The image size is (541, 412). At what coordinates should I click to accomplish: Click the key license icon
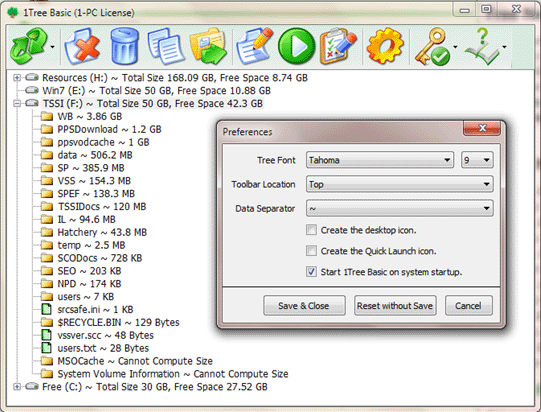pyautogui.click(x=433, y=47)
